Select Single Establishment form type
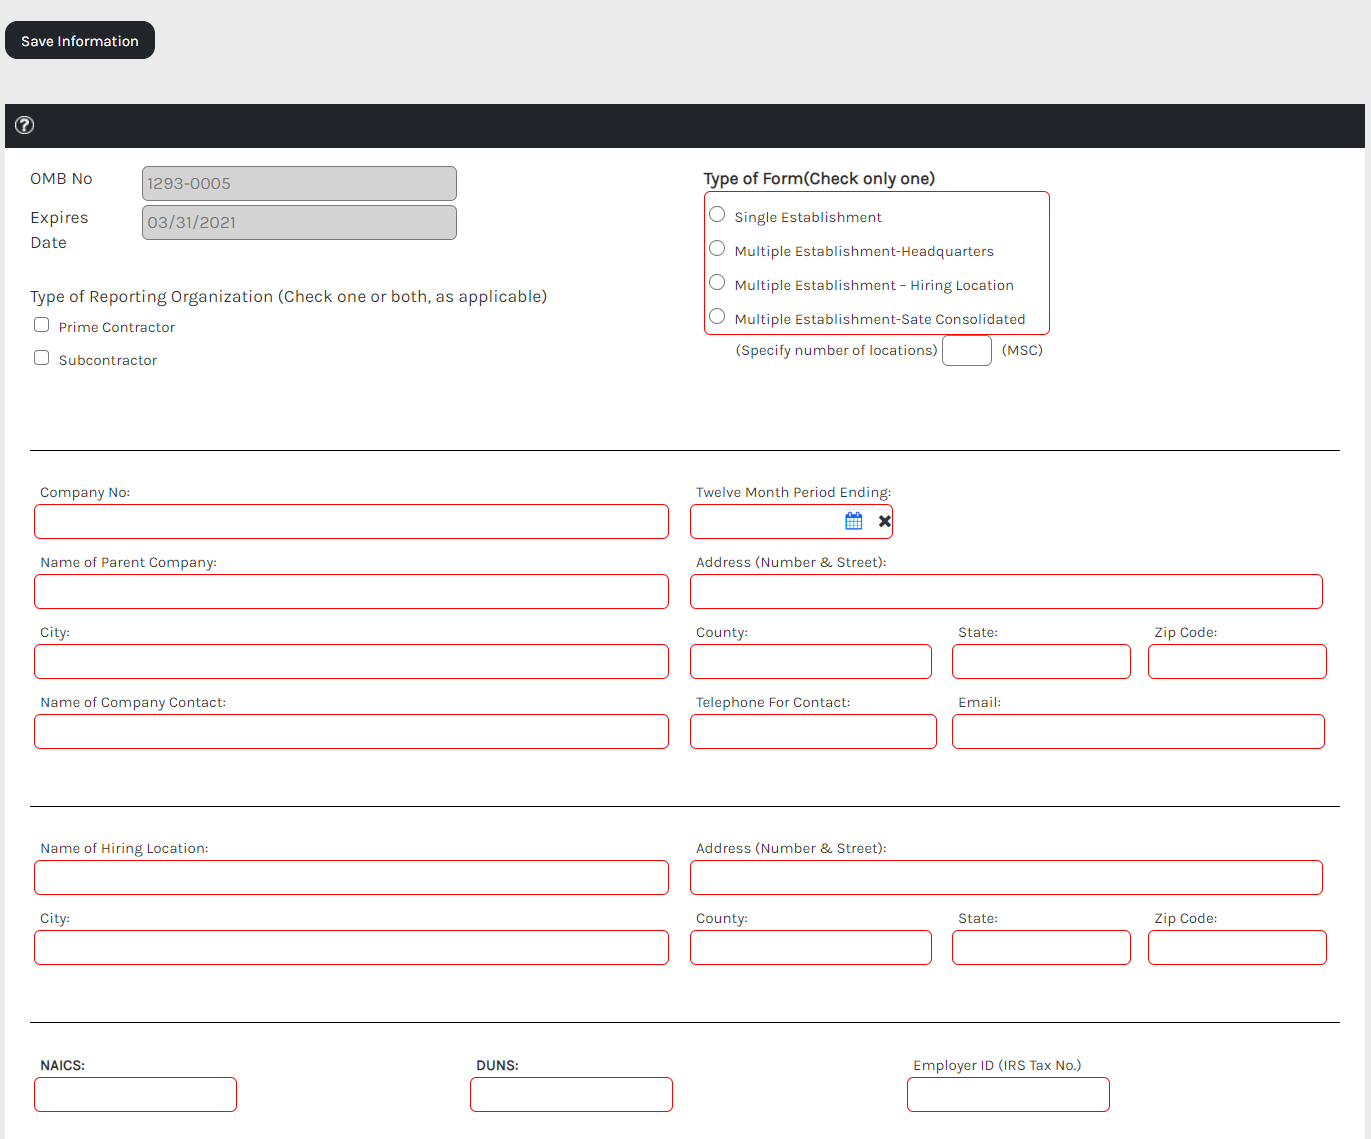1371x1139 pixels. click(x=717, y=215)
